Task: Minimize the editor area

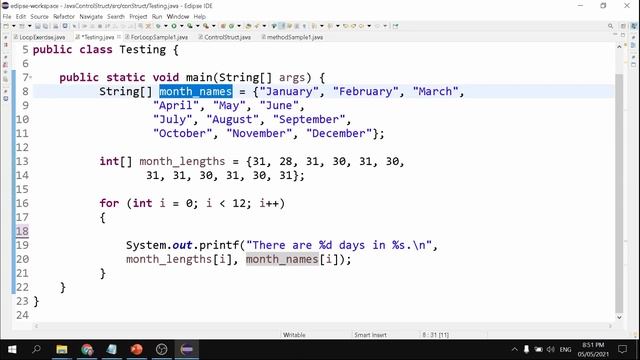Action: coord(615,35)
